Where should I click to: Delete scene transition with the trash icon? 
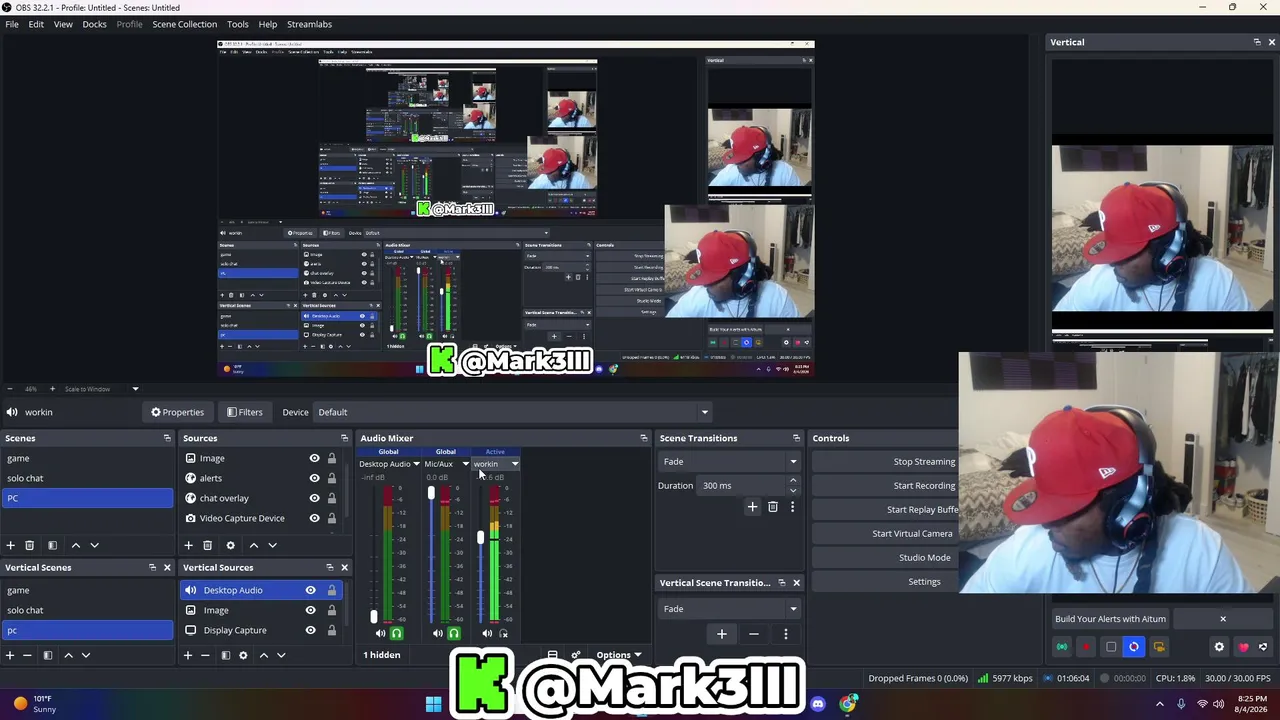(772, 507)
